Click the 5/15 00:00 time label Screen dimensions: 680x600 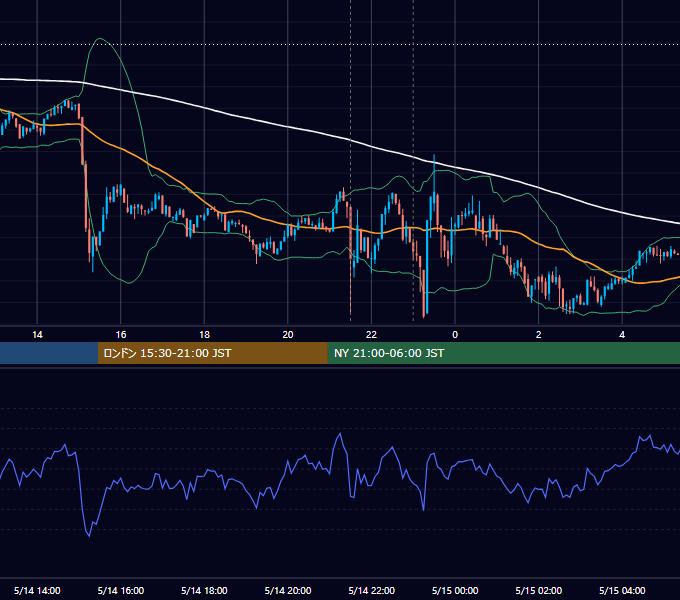point(455,590)
